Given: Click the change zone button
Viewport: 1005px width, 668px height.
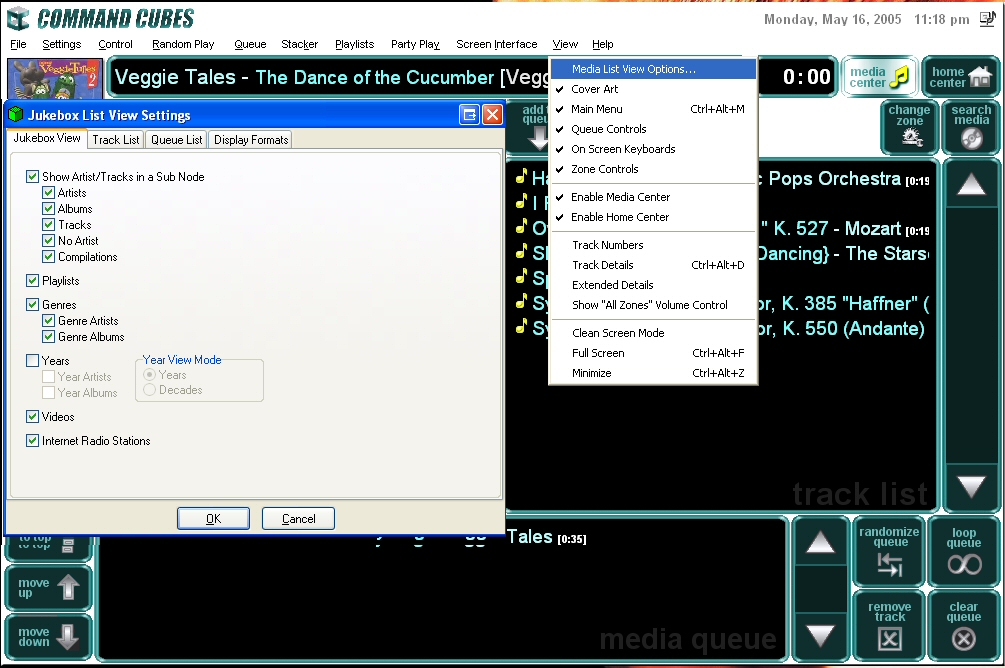Looking at the screenshot, I should (x=909, y=126).
